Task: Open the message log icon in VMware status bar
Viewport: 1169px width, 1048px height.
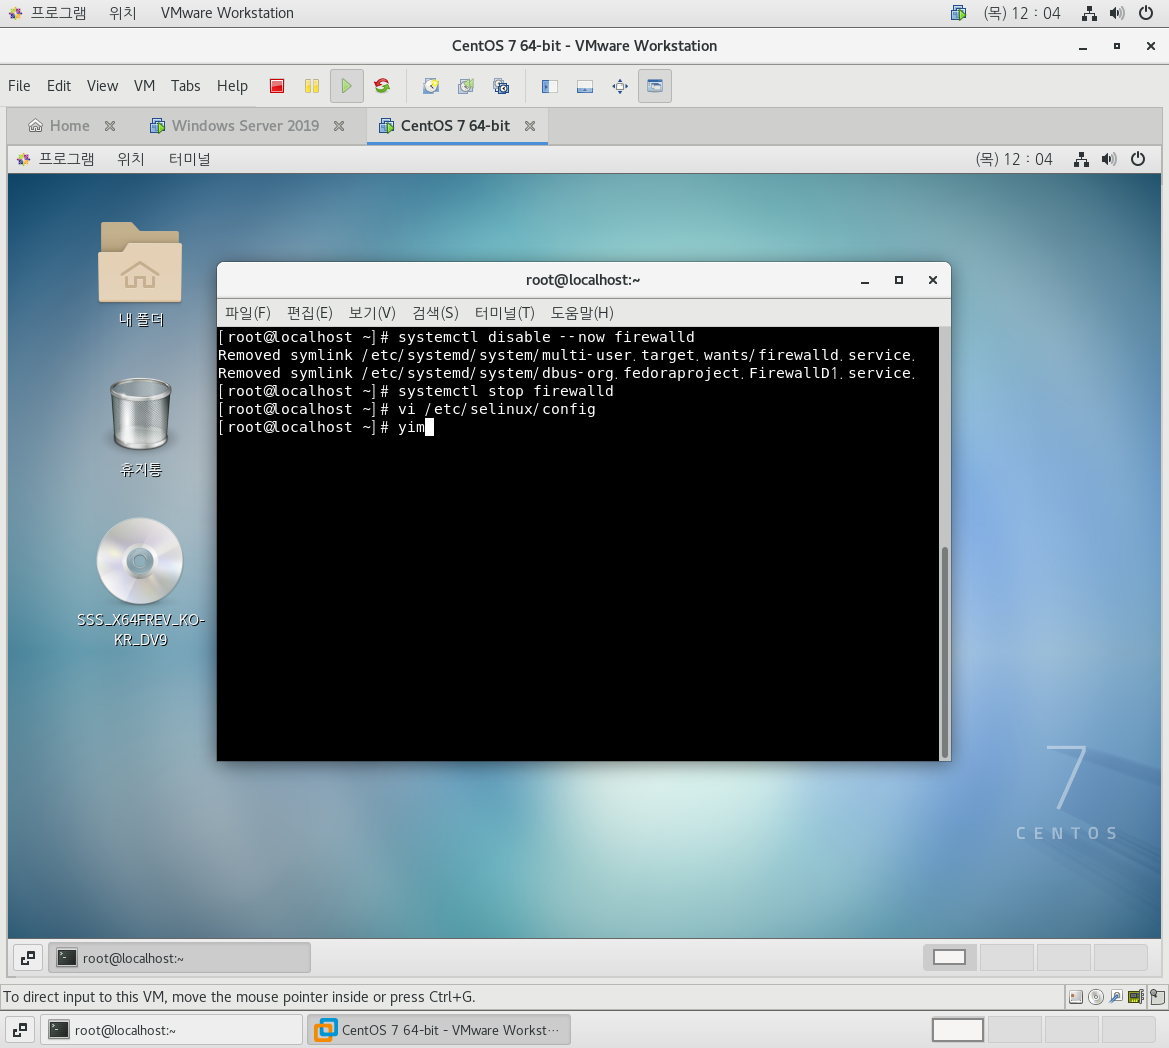Action: (x=1157, y=997)
